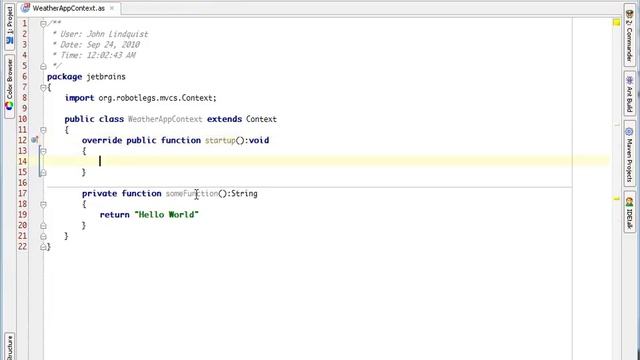Click the yellow warning stripe marker in scrollbar

coord(616,199)
